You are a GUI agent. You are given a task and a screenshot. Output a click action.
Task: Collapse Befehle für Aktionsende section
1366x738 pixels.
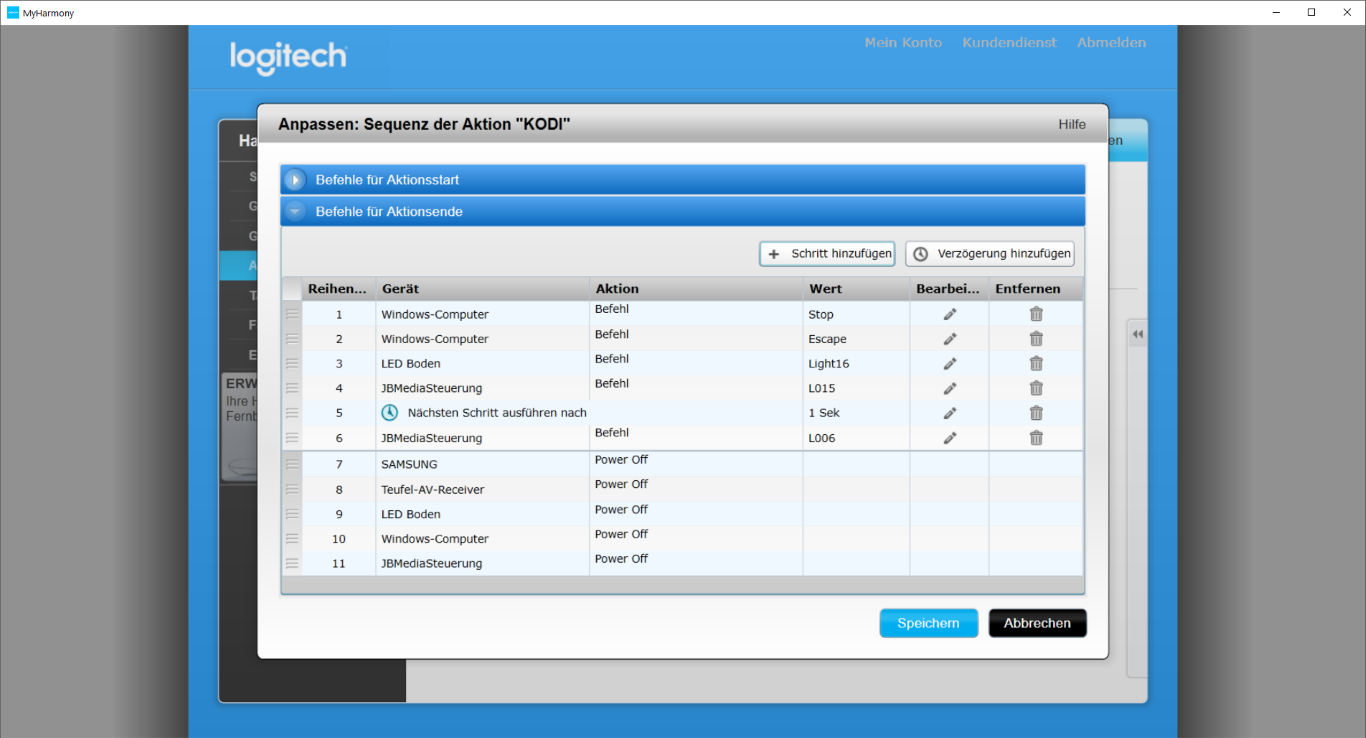(x=295, y=212)
